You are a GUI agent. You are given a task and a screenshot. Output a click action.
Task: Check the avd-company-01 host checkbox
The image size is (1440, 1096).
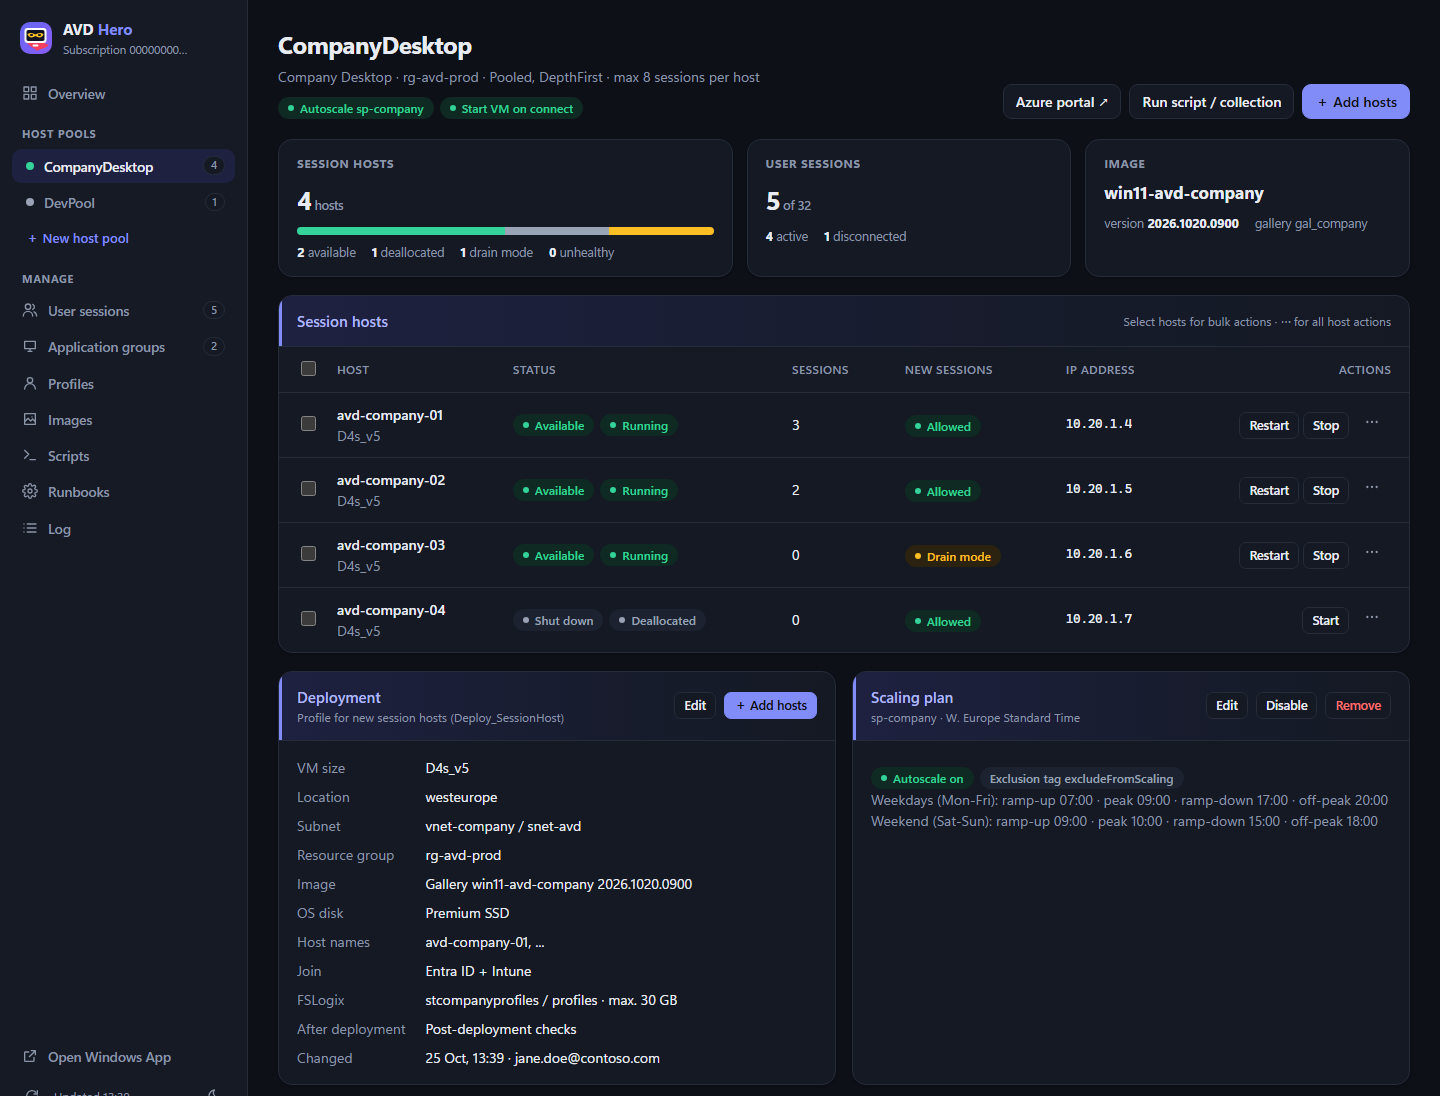[x=309, y=424]
